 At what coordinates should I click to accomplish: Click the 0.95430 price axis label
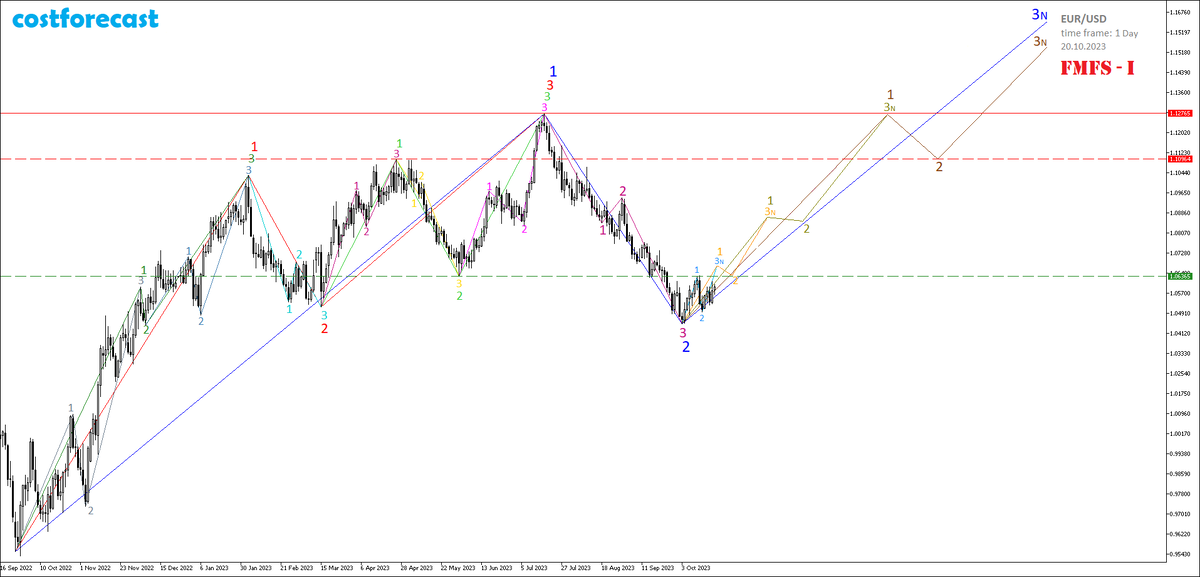click(x=1180, y=553)
